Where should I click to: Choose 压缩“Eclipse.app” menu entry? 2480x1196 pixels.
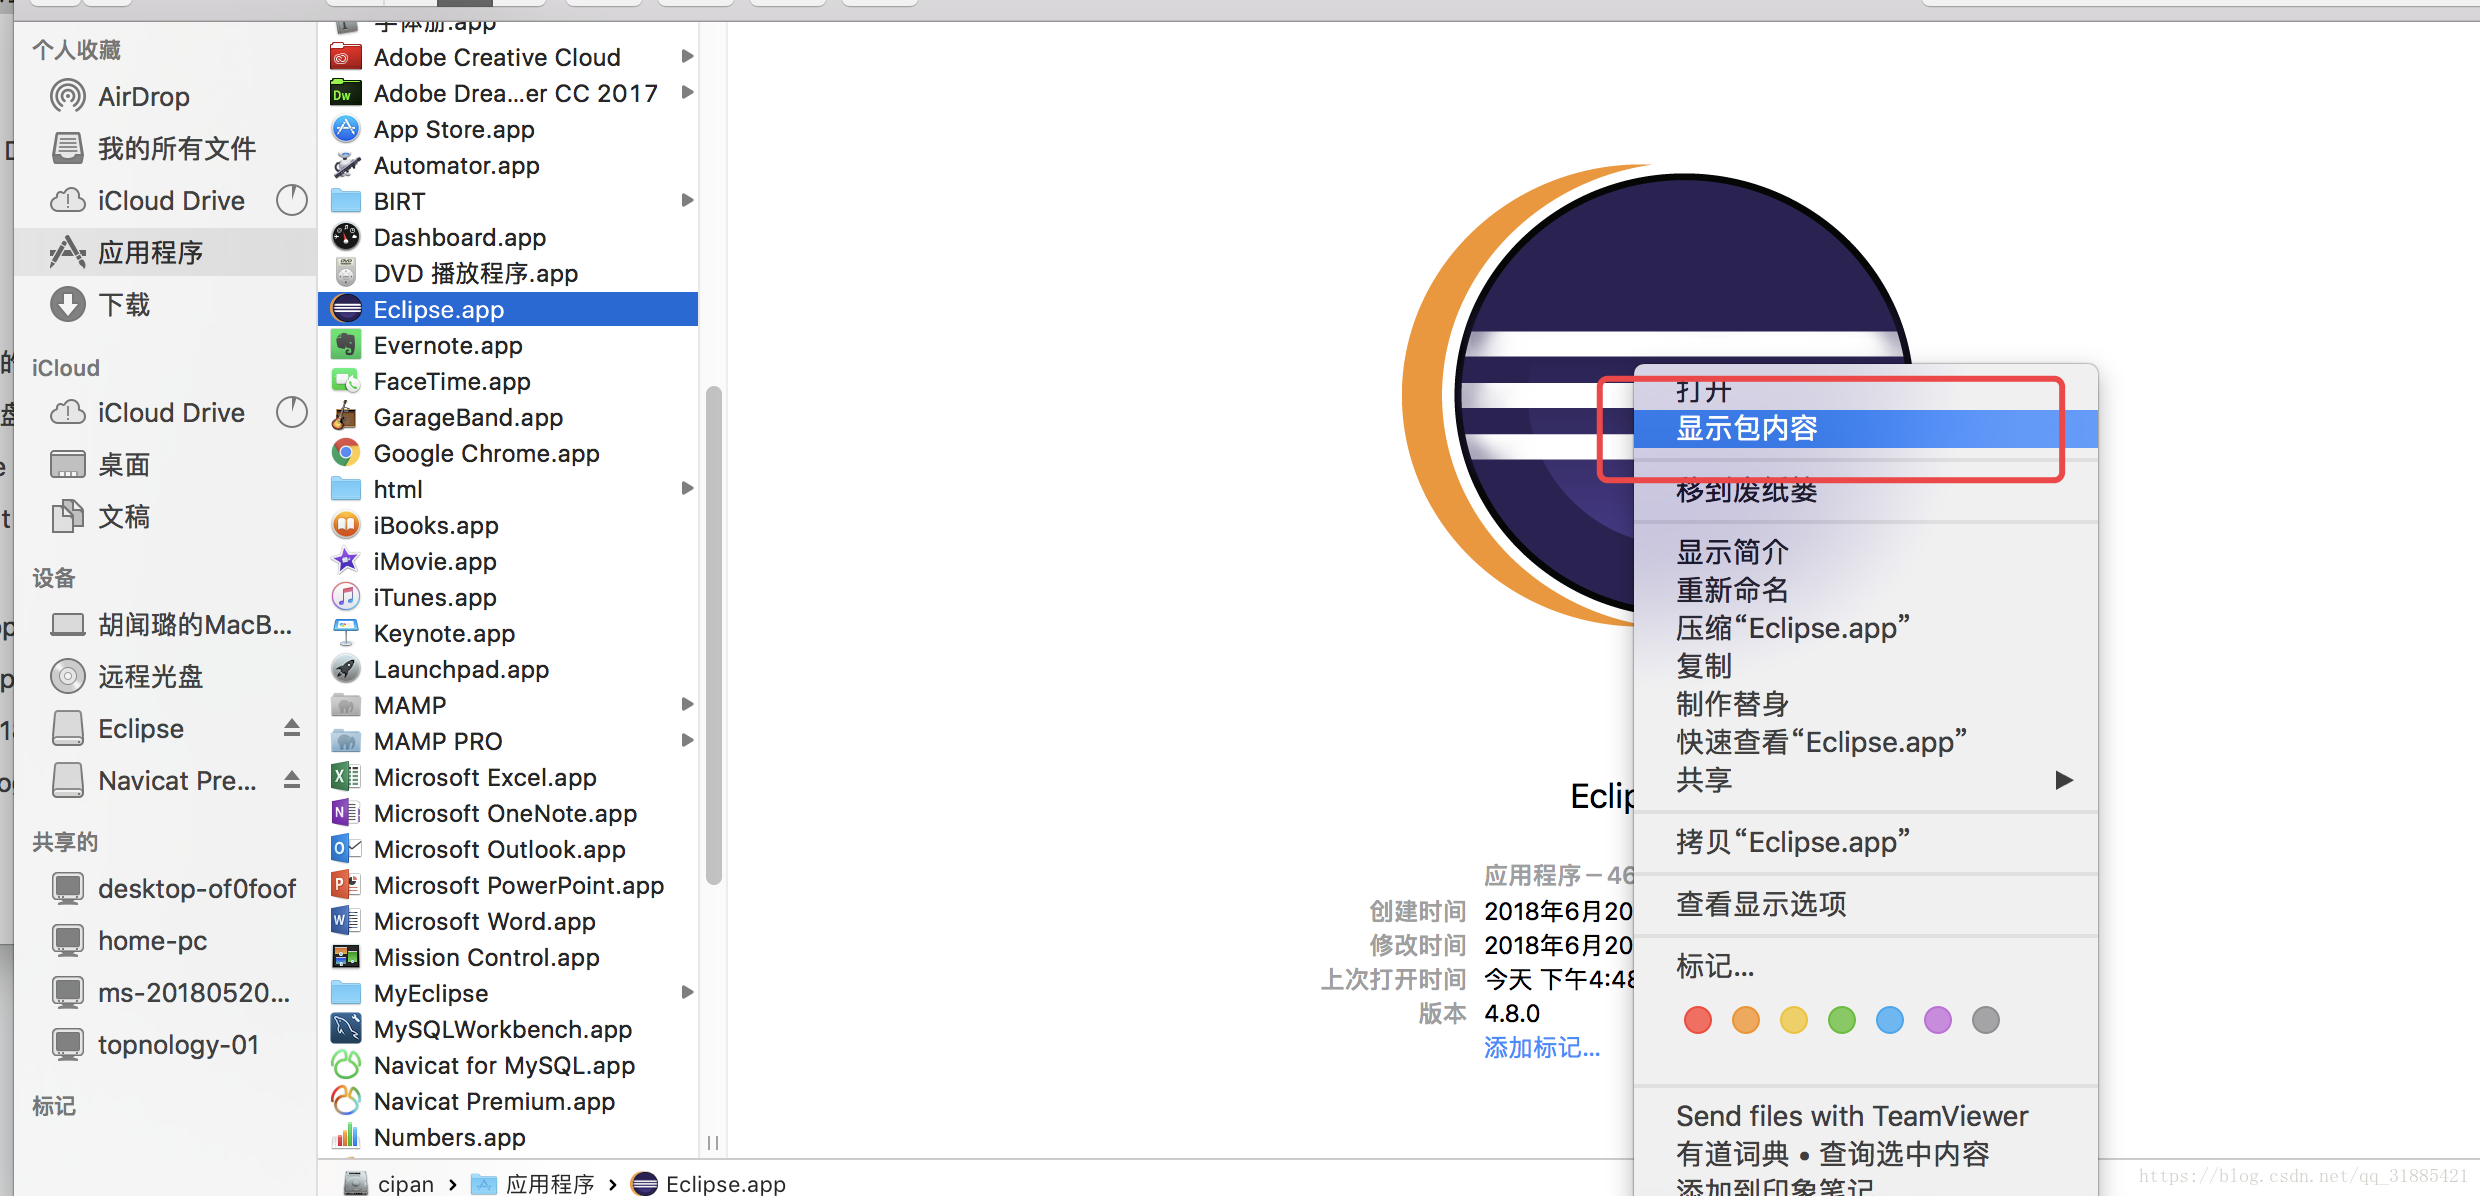tap(1865, 628)
